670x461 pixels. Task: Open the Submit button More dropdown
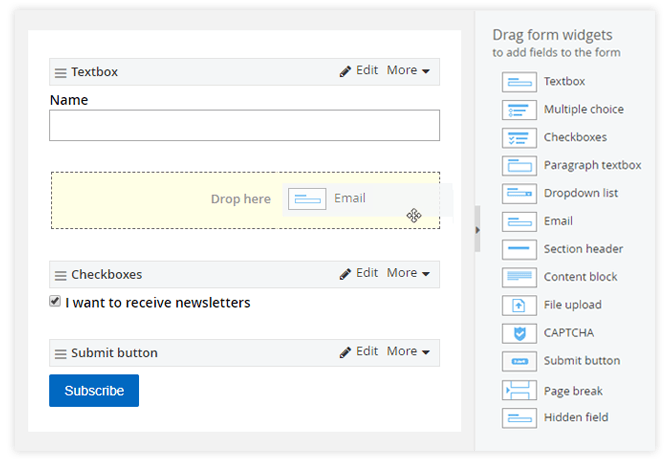point(408,352)
